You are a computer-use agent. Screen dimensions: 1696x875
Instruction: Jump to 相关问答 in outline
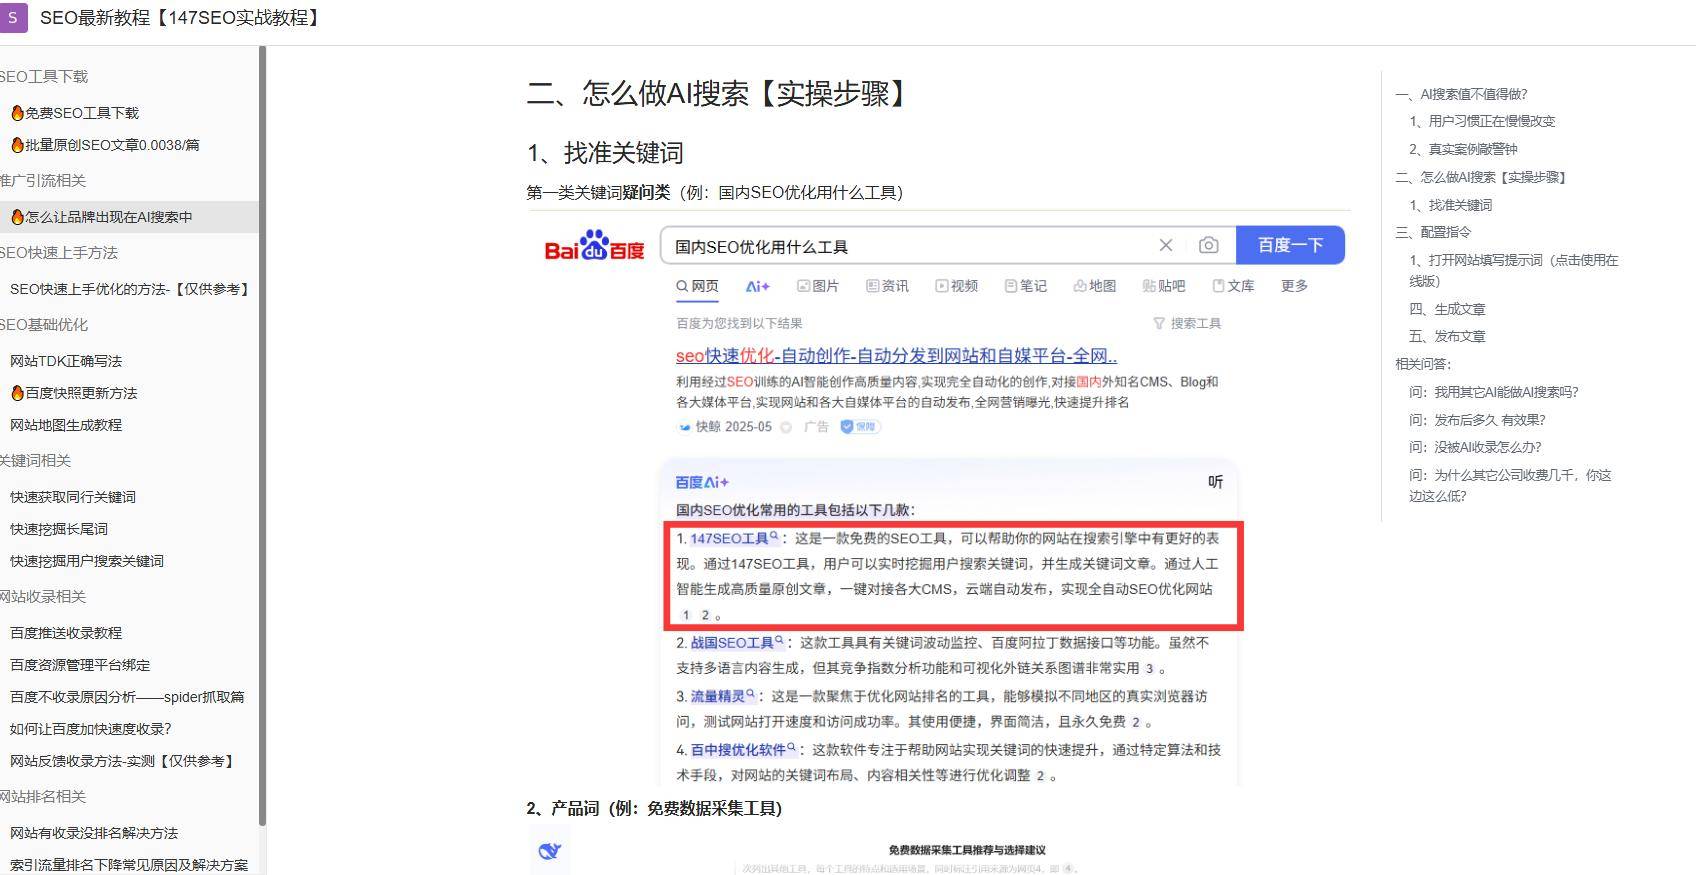pyautogui.click(x=1423, y=364)
